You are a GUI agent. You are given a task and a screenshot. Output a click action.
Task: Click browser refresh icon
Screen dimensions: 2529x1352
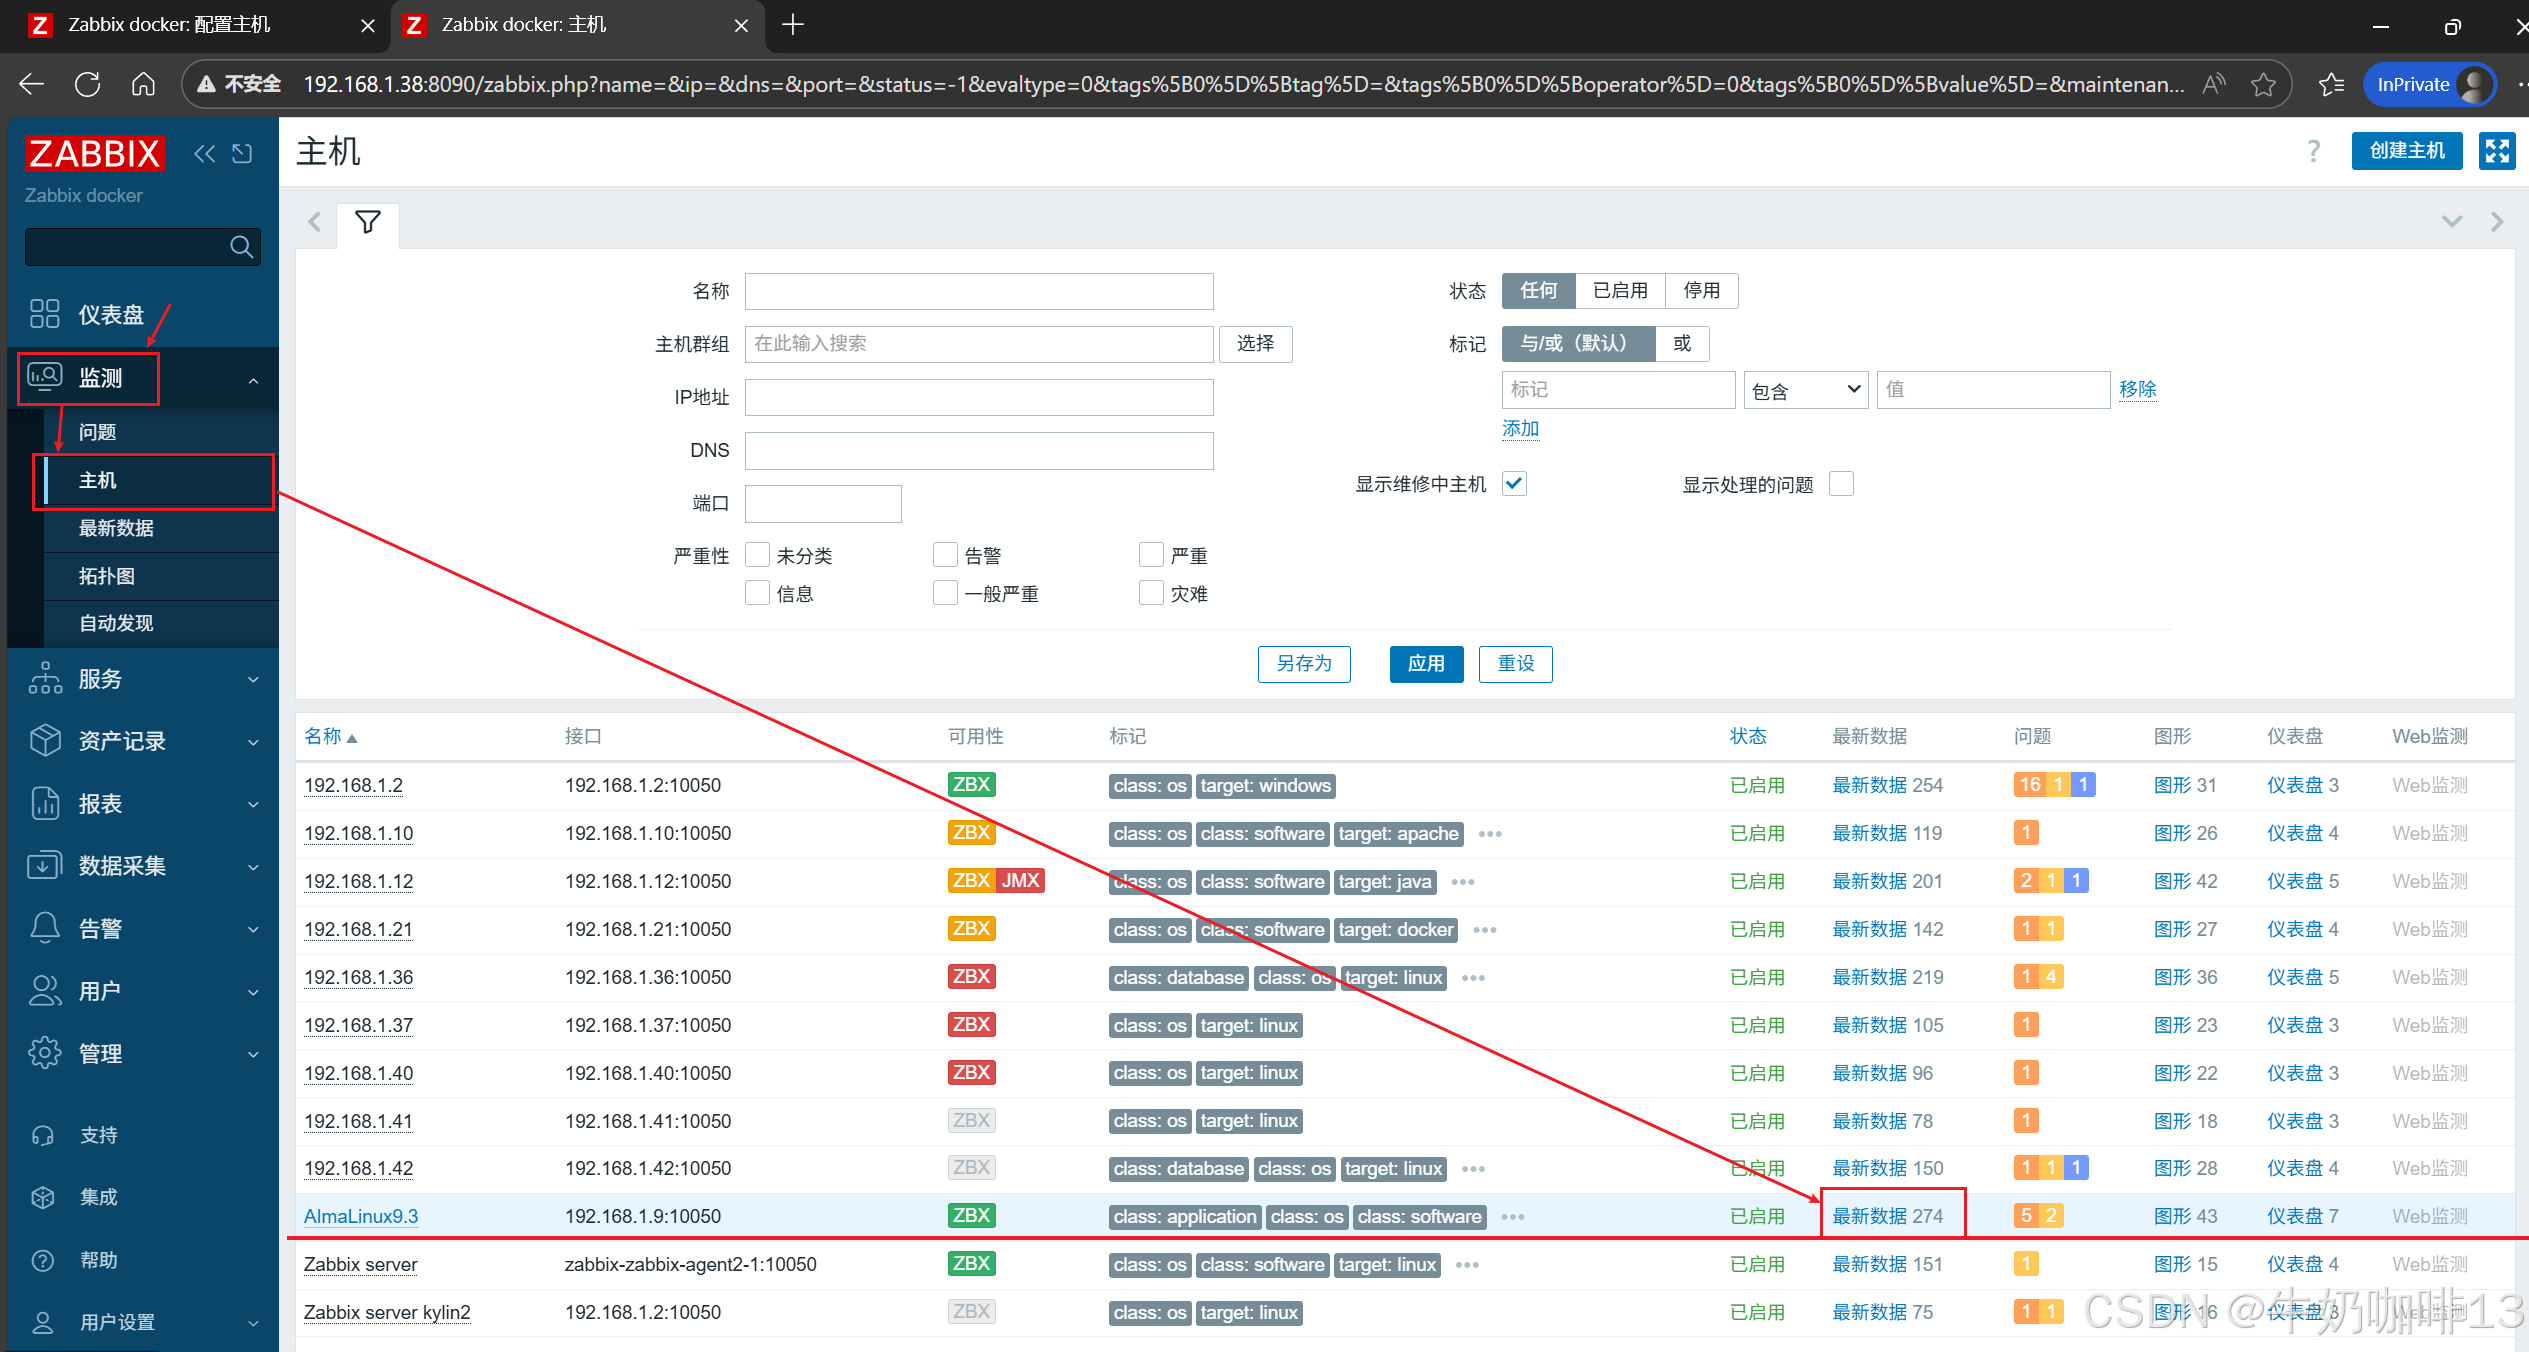click(x=88, y=84)
